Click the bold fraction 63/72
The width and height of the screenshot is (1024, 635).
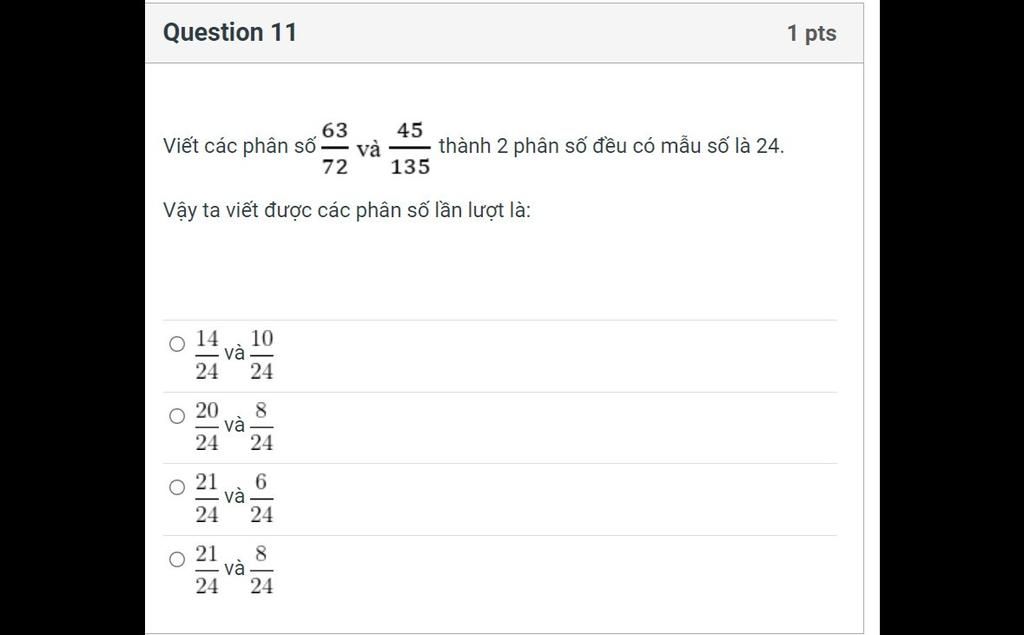[x=334, y=148]
